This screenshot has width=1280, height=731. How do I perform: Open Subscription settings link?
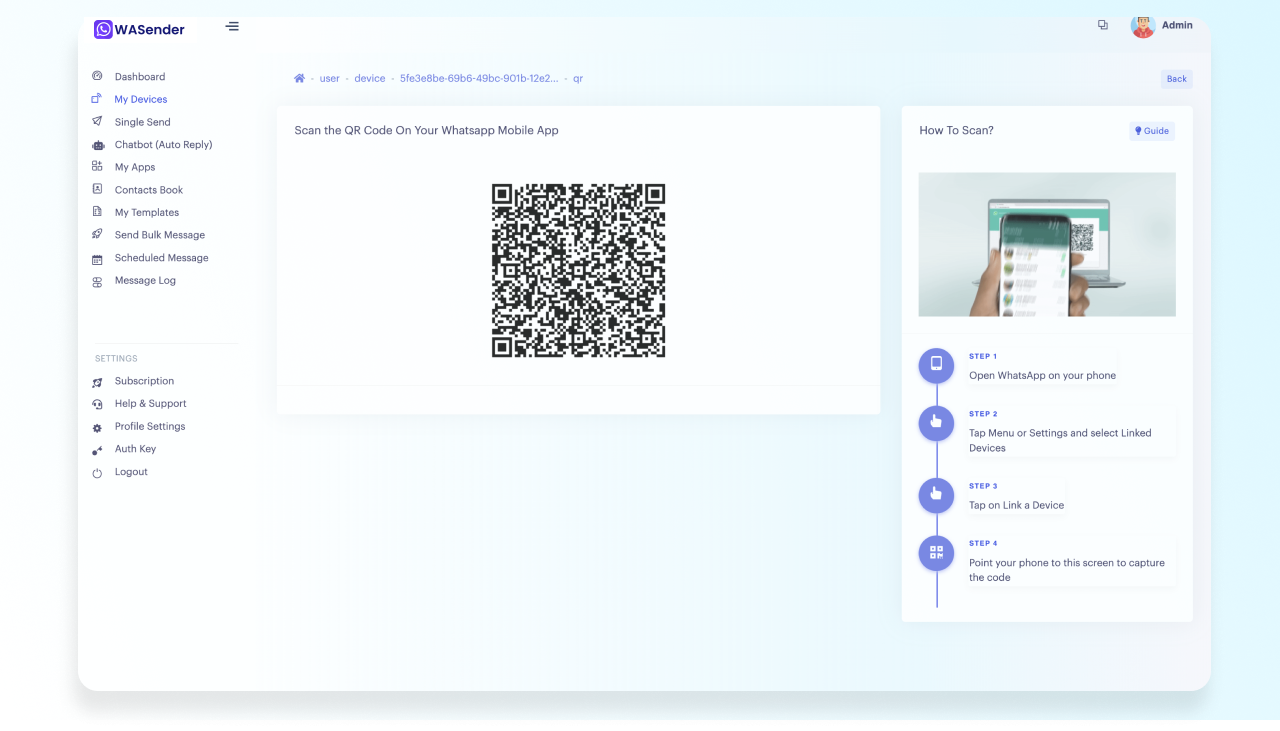(x=144, y=381)
